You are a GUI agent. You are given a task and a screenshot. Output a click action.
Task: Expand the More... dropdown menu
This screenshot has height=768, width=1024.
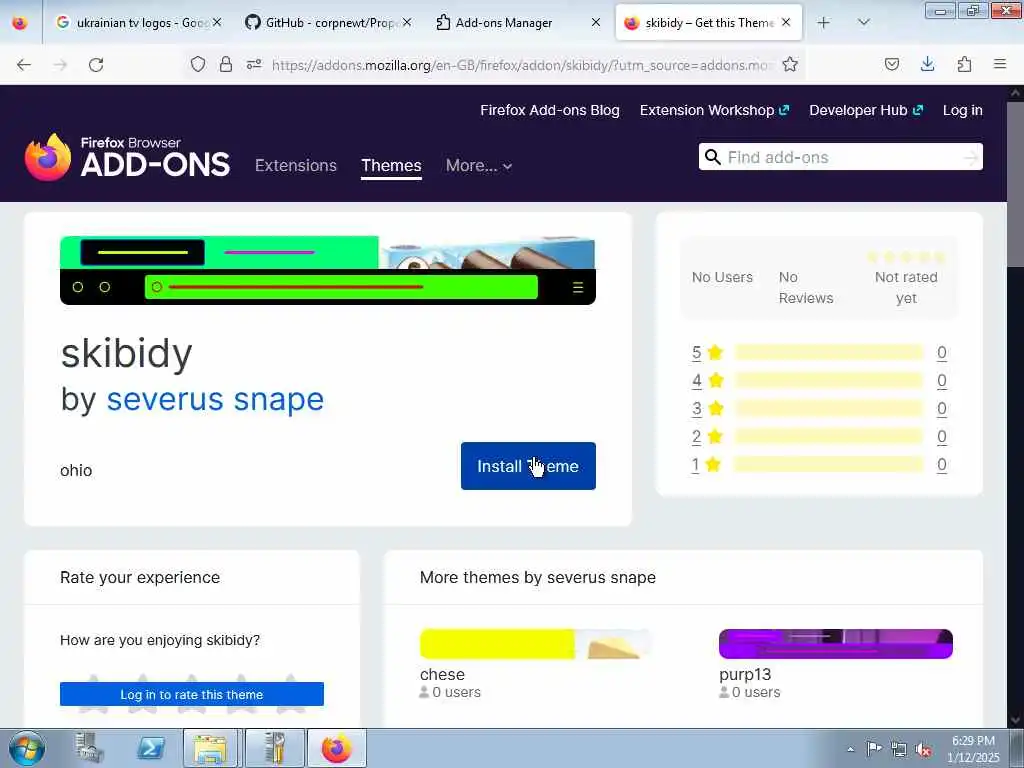pyautogui.click(x=479, y=165)
